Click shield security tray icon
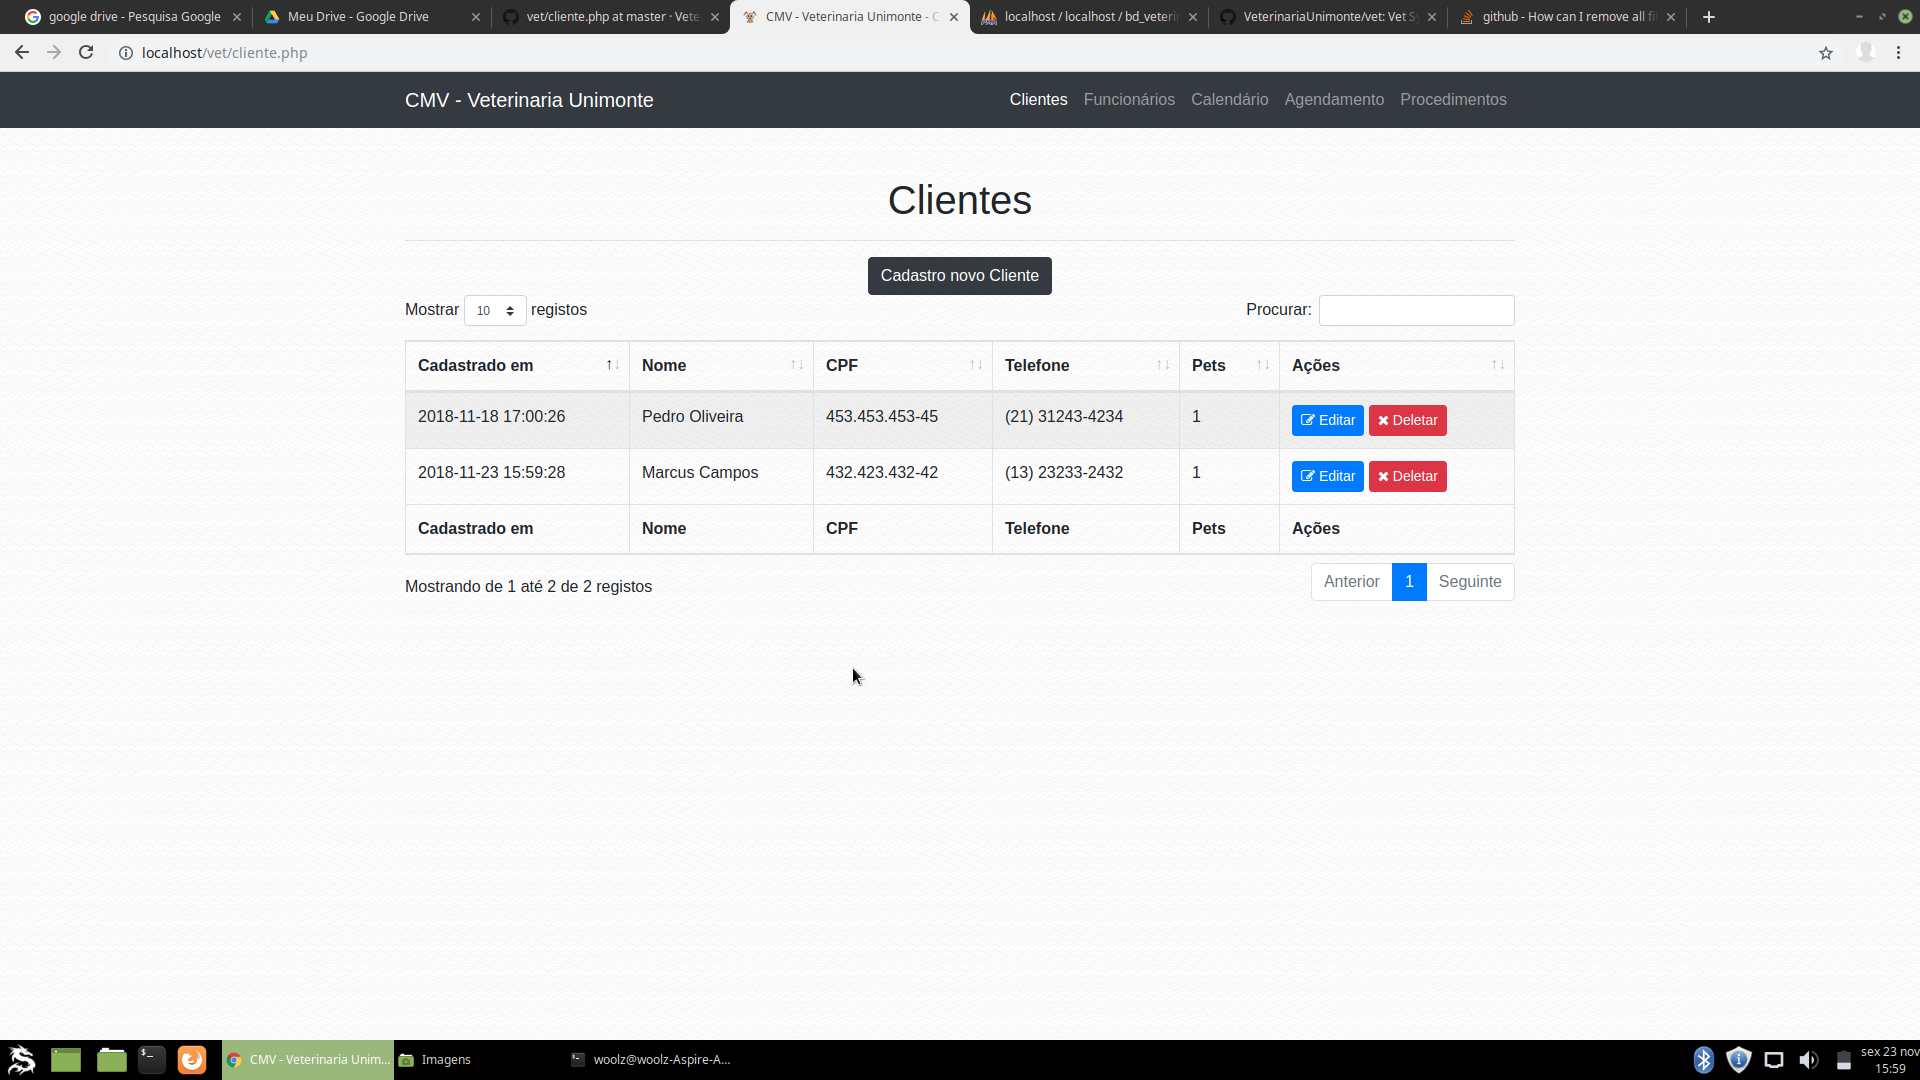The height and width of the screenshot is (1080, 1920). [1739, 1060]
